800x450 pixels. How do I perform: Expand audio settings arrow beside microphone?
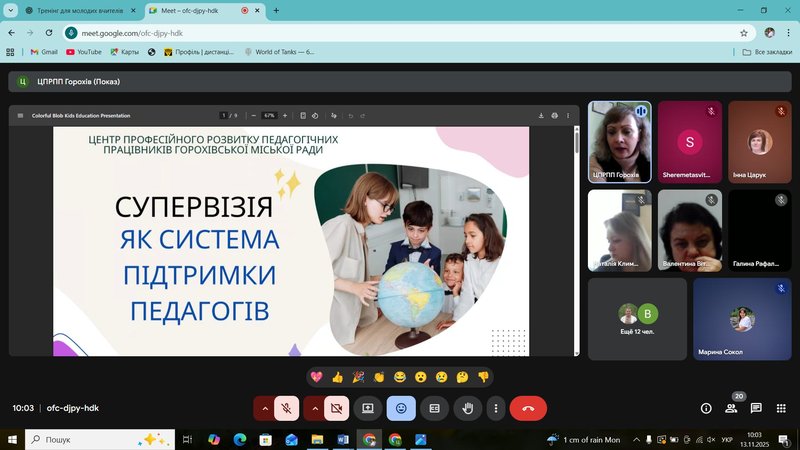[x=264, y=408]
